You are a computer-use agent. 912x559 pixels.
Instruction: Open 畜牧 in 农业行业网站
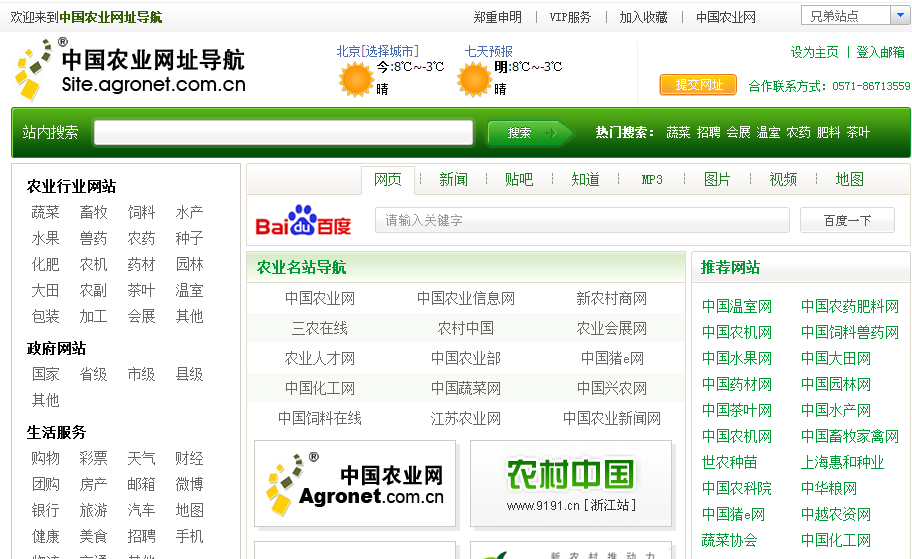coord(94,212)
